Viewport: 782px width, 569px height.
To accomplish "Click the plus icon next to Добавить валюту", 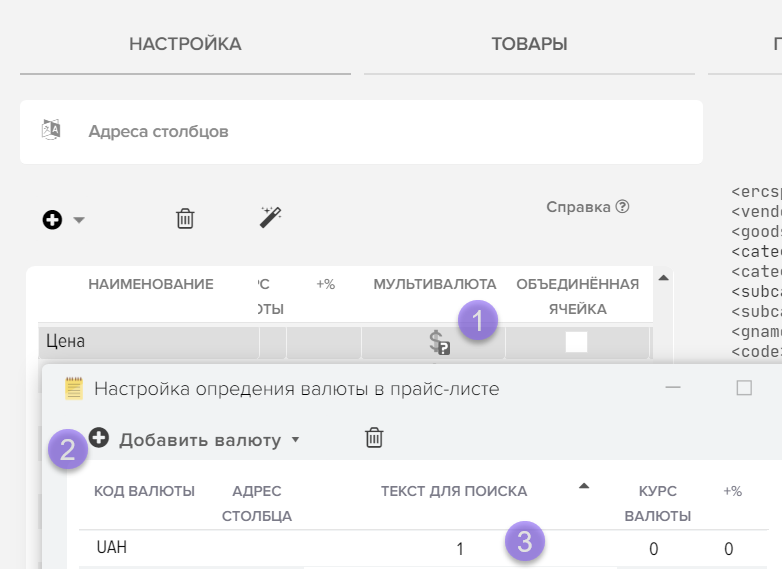I will pos(98,437).
